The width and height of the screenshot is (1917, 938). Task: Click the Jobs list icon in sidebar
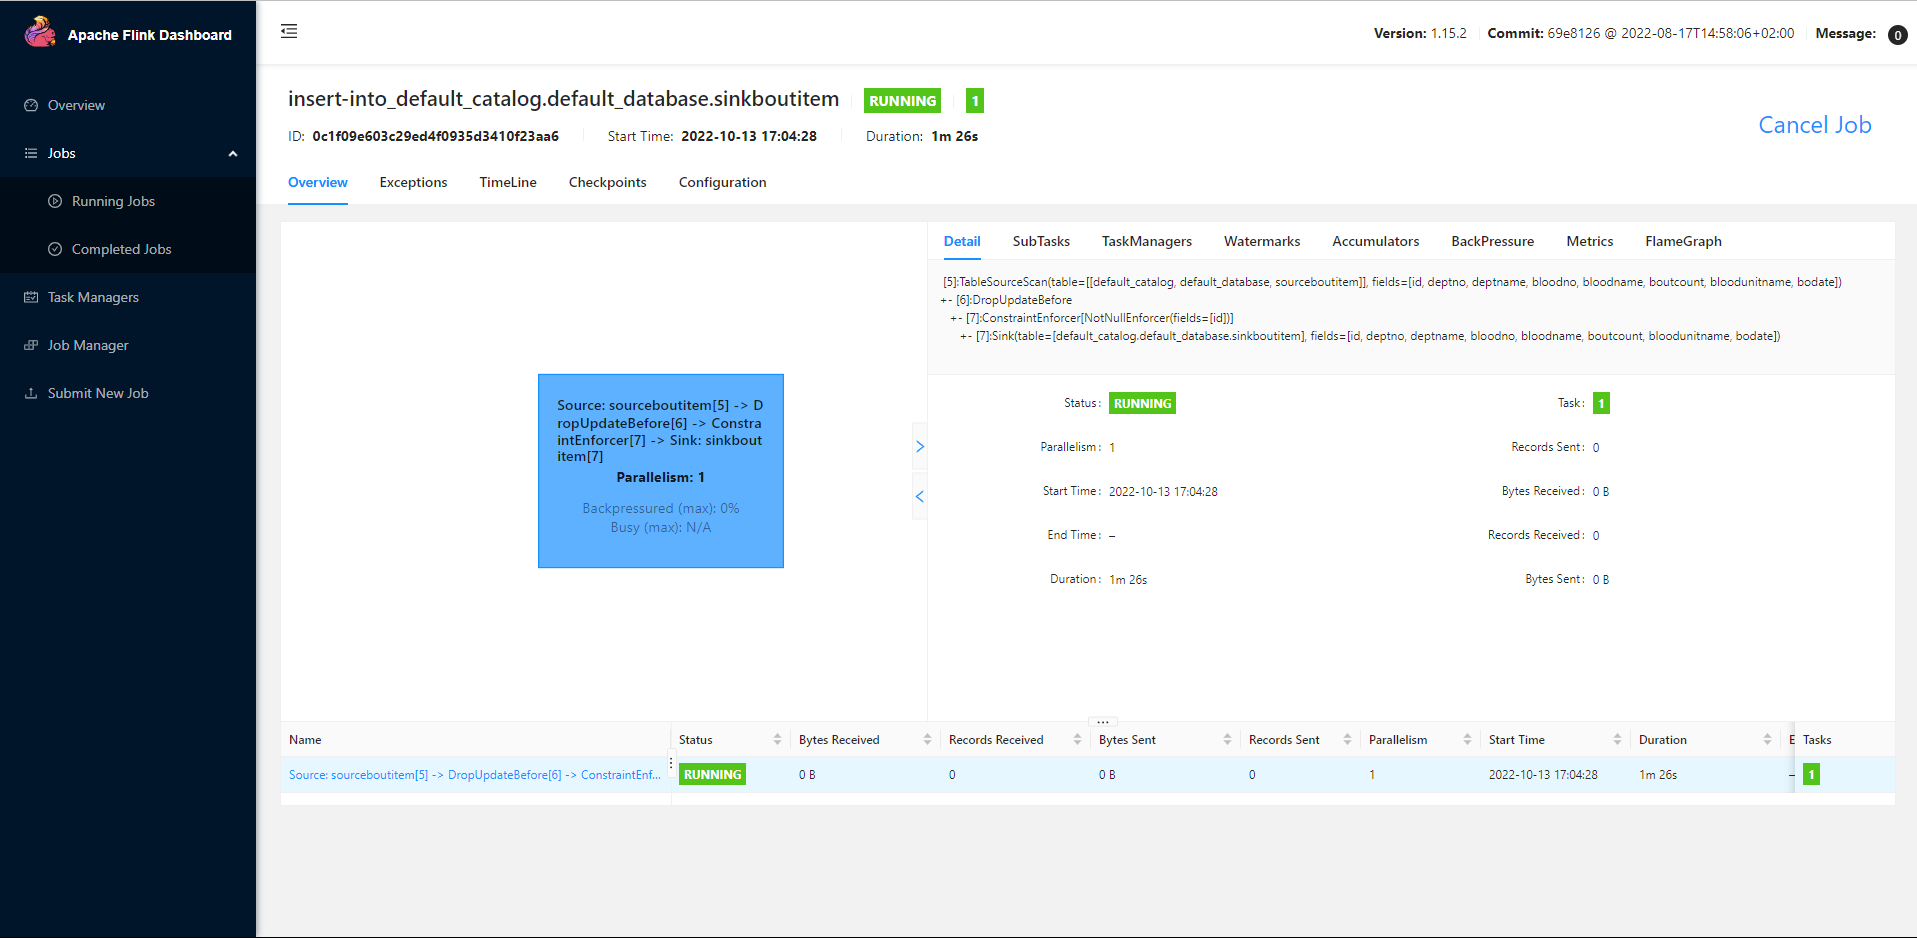31,153
